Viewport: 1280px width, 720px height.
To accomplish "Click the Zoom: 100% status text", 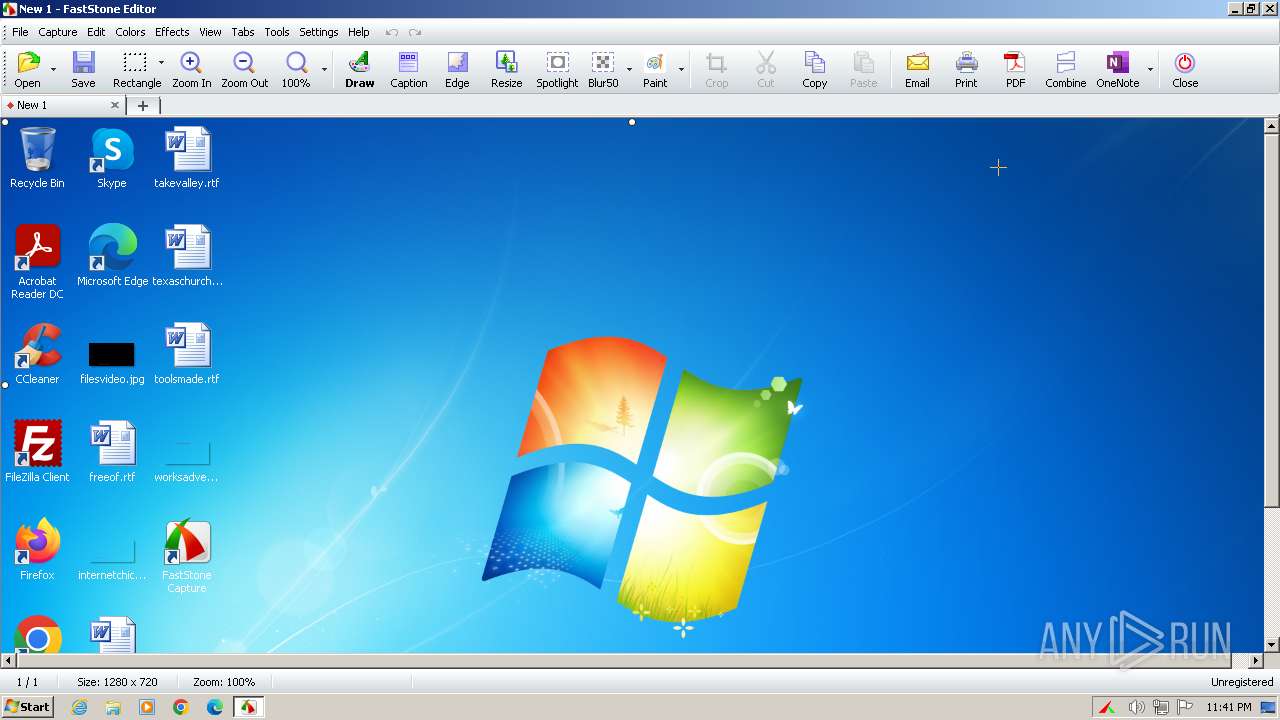I will (x=224, y=682).
